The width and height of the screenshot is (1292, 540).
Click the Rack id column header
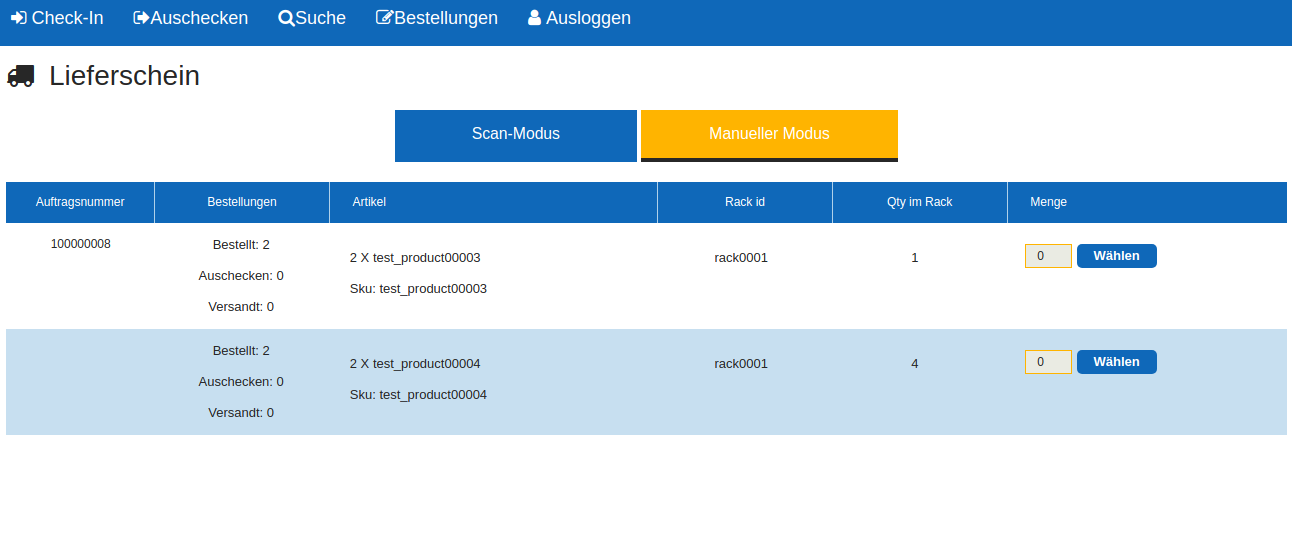(744, 202)
